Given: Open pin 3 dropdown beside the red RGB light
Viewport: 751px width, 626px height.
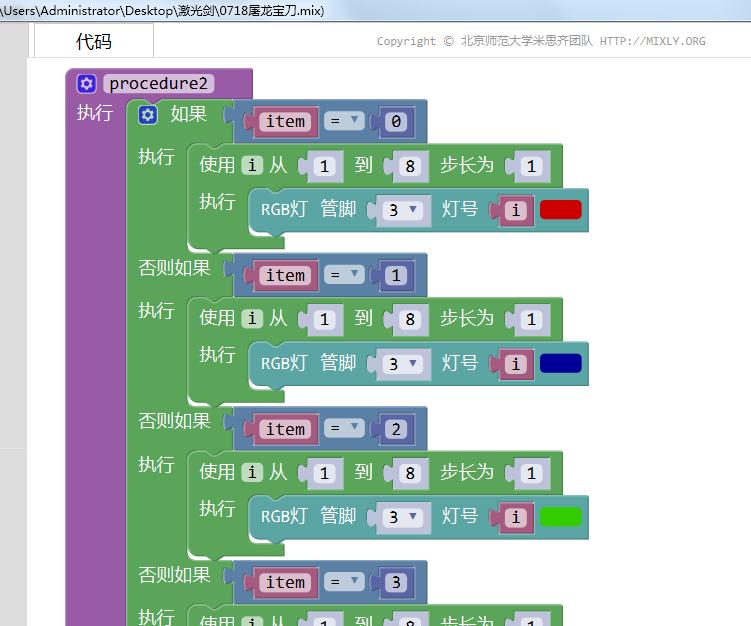Looking at the screenshot, I should [x=403, y=210].
